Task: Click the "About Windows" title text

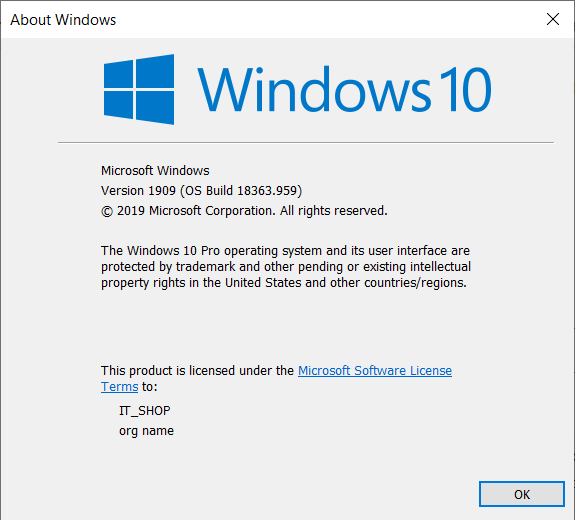Action: pyautogui.click(x=63, y=20)
